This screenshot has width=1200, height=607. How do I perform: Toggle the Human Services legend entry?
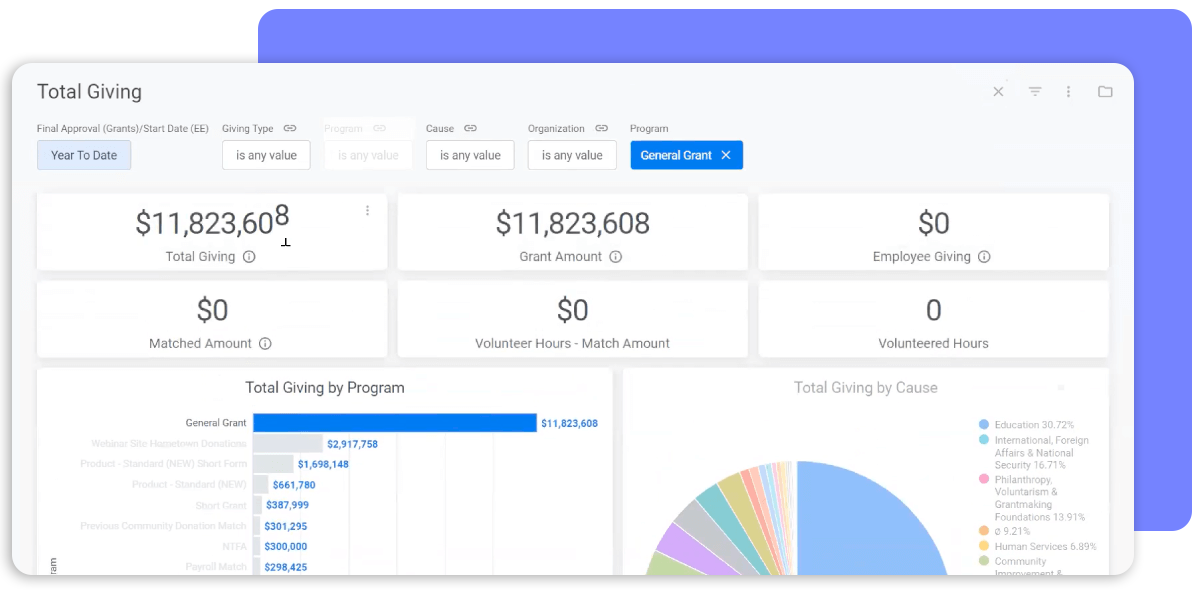[x=1044, y=547]
